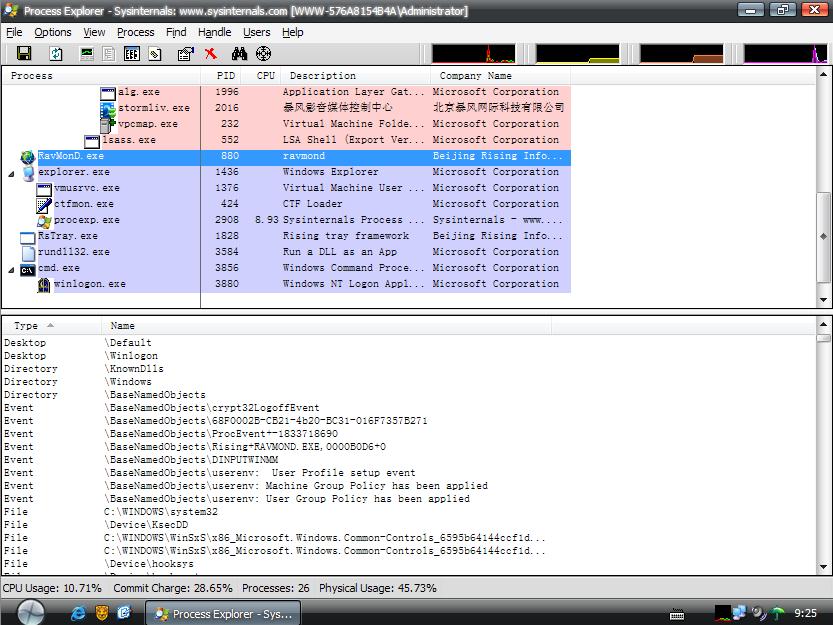Viewport: 833px width, 625px height.
Task: Collapse the cmd.exe process tree
Action: [x=12, y=269]
